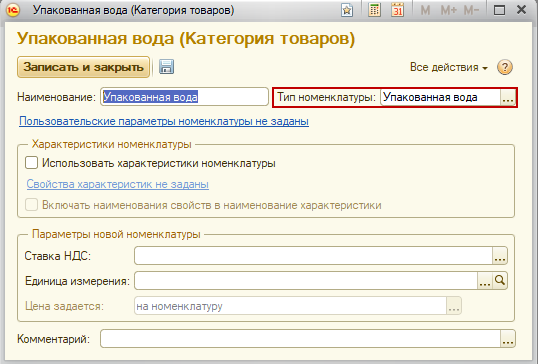
Task: Click the M+ memory add button
Action: pos(448,10)
